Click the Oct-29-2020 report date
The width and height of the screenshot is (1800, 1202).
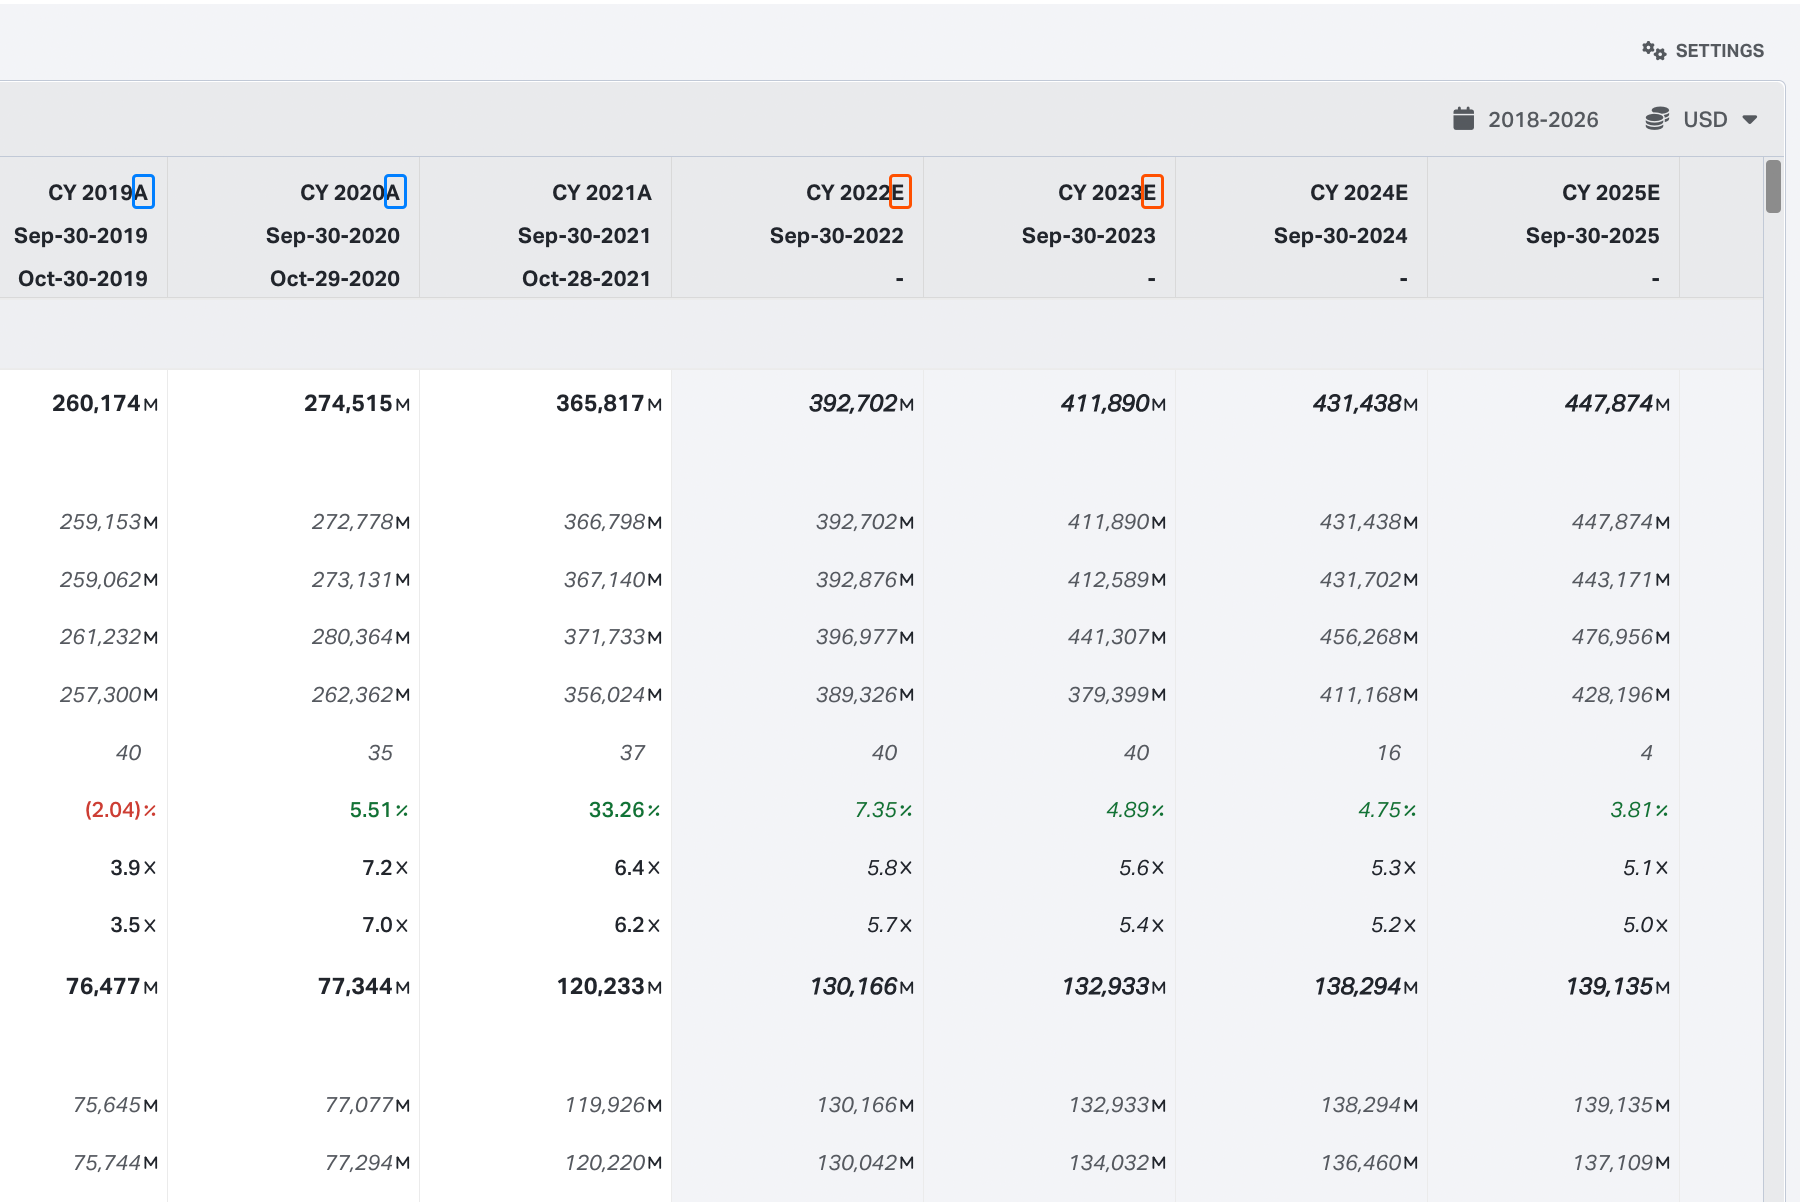point(335,279)
